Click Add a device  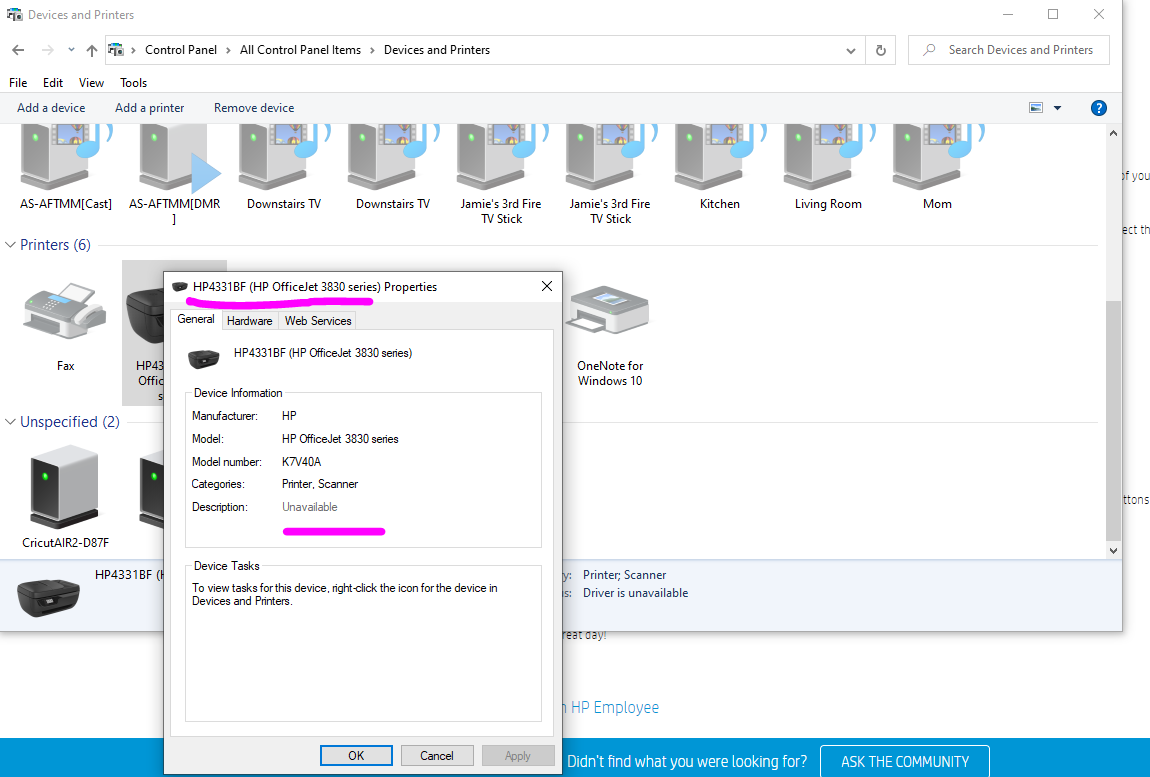[x=51, y=108]
